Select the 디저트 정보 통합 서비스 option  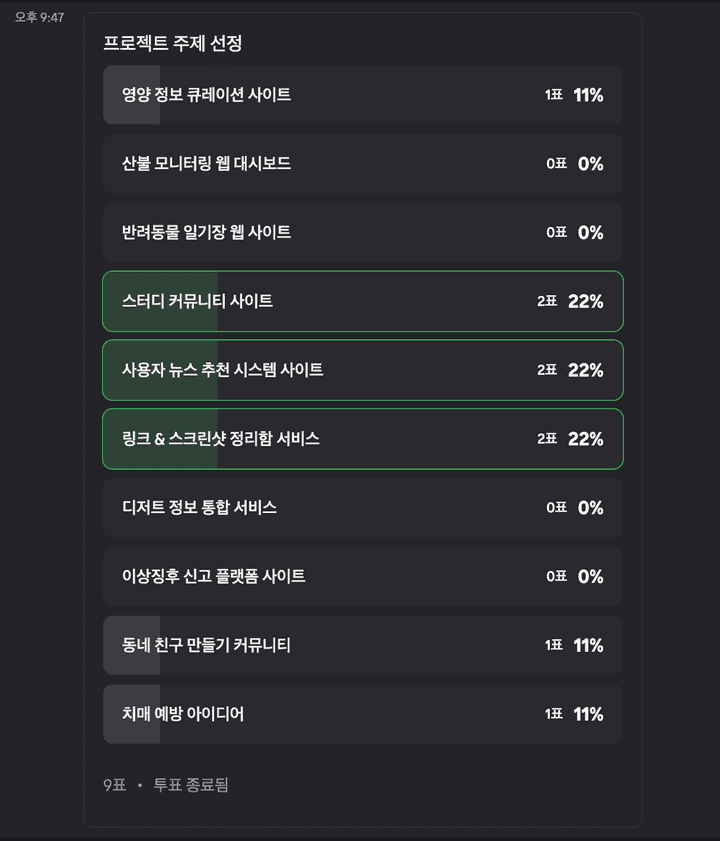pyautogui.click(x=363, y=507)
